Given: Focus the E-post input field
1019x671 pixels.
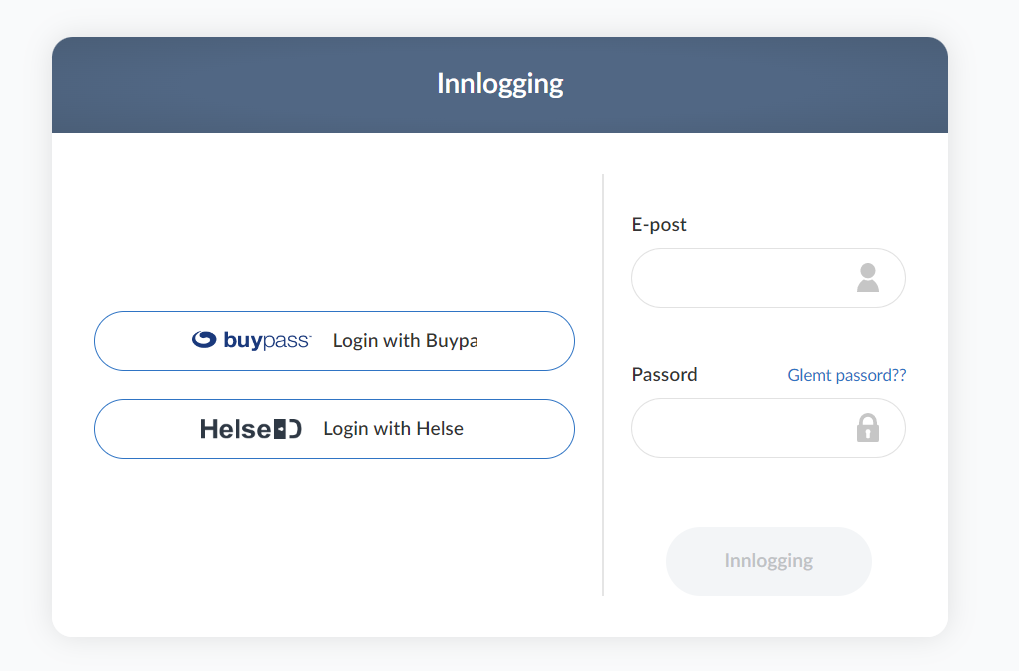Looking at the screenshot, I should tap(768, 278).
